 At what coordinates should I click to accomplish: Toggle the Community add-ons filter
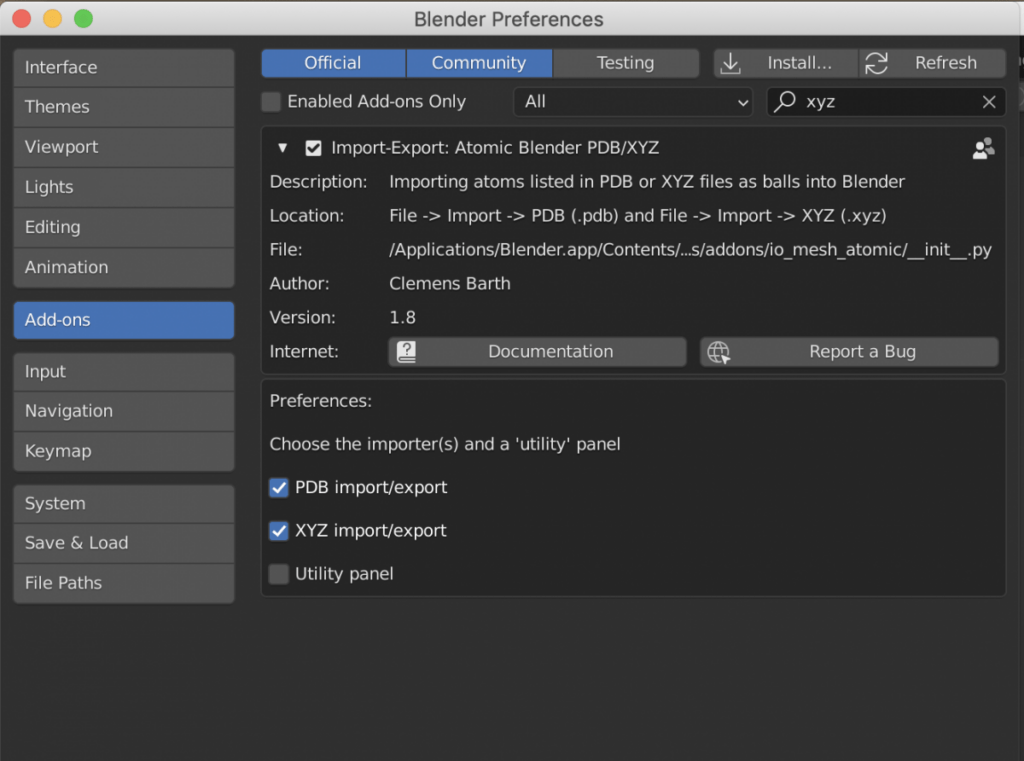[x=479, y=63]
